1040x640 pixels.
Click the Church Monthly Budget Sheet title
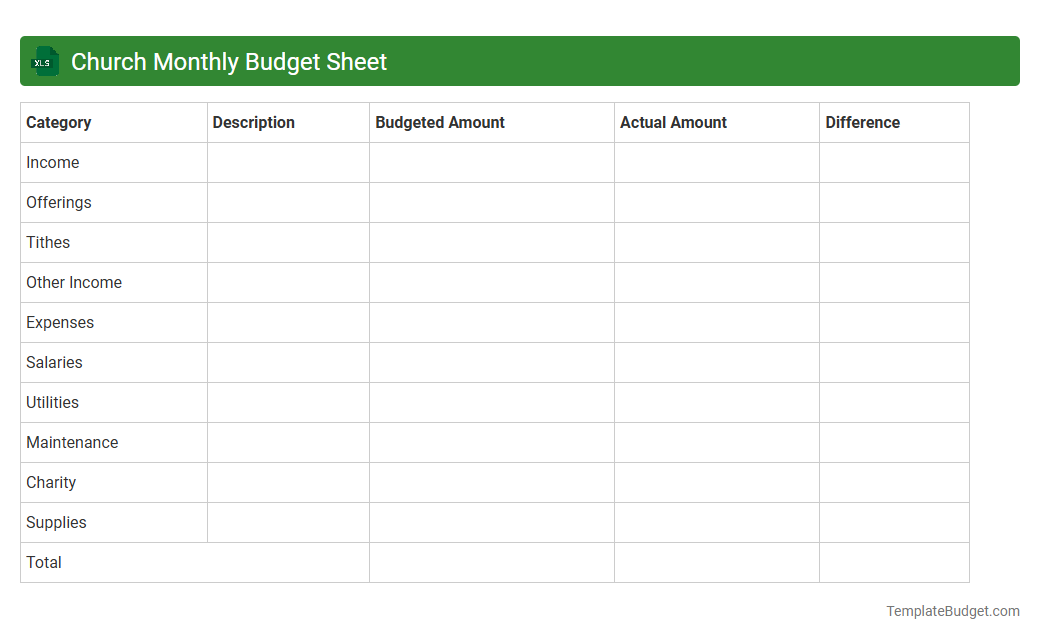(229, 61)
